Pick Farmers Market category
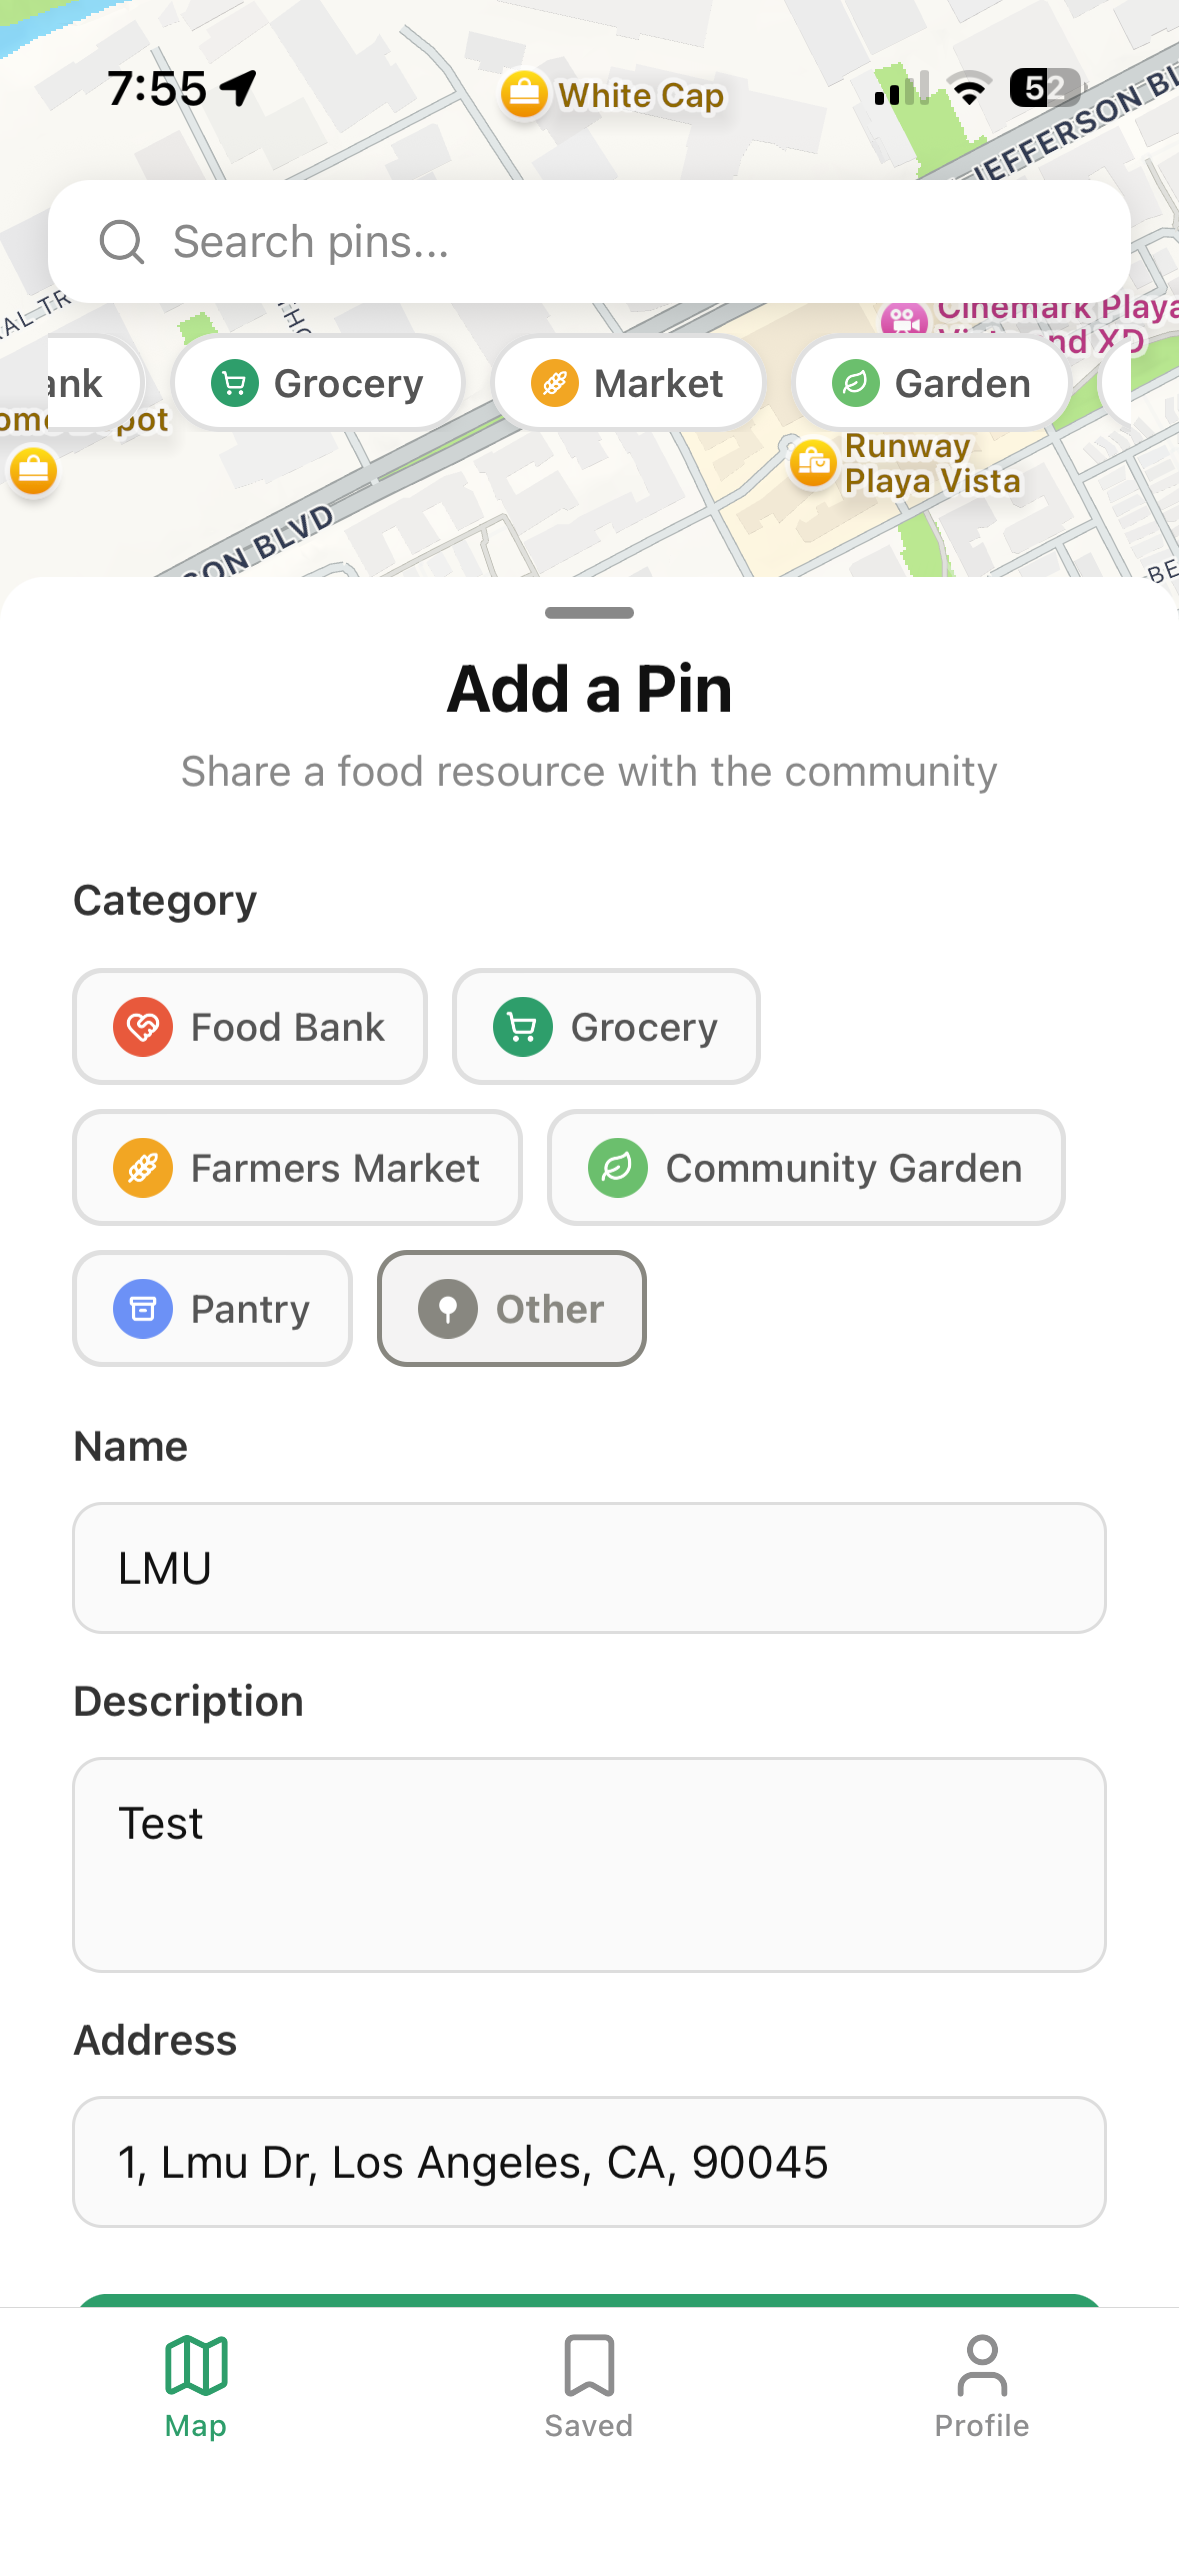This screenshot has height=2556, width=1179. tap(297, 1168)
